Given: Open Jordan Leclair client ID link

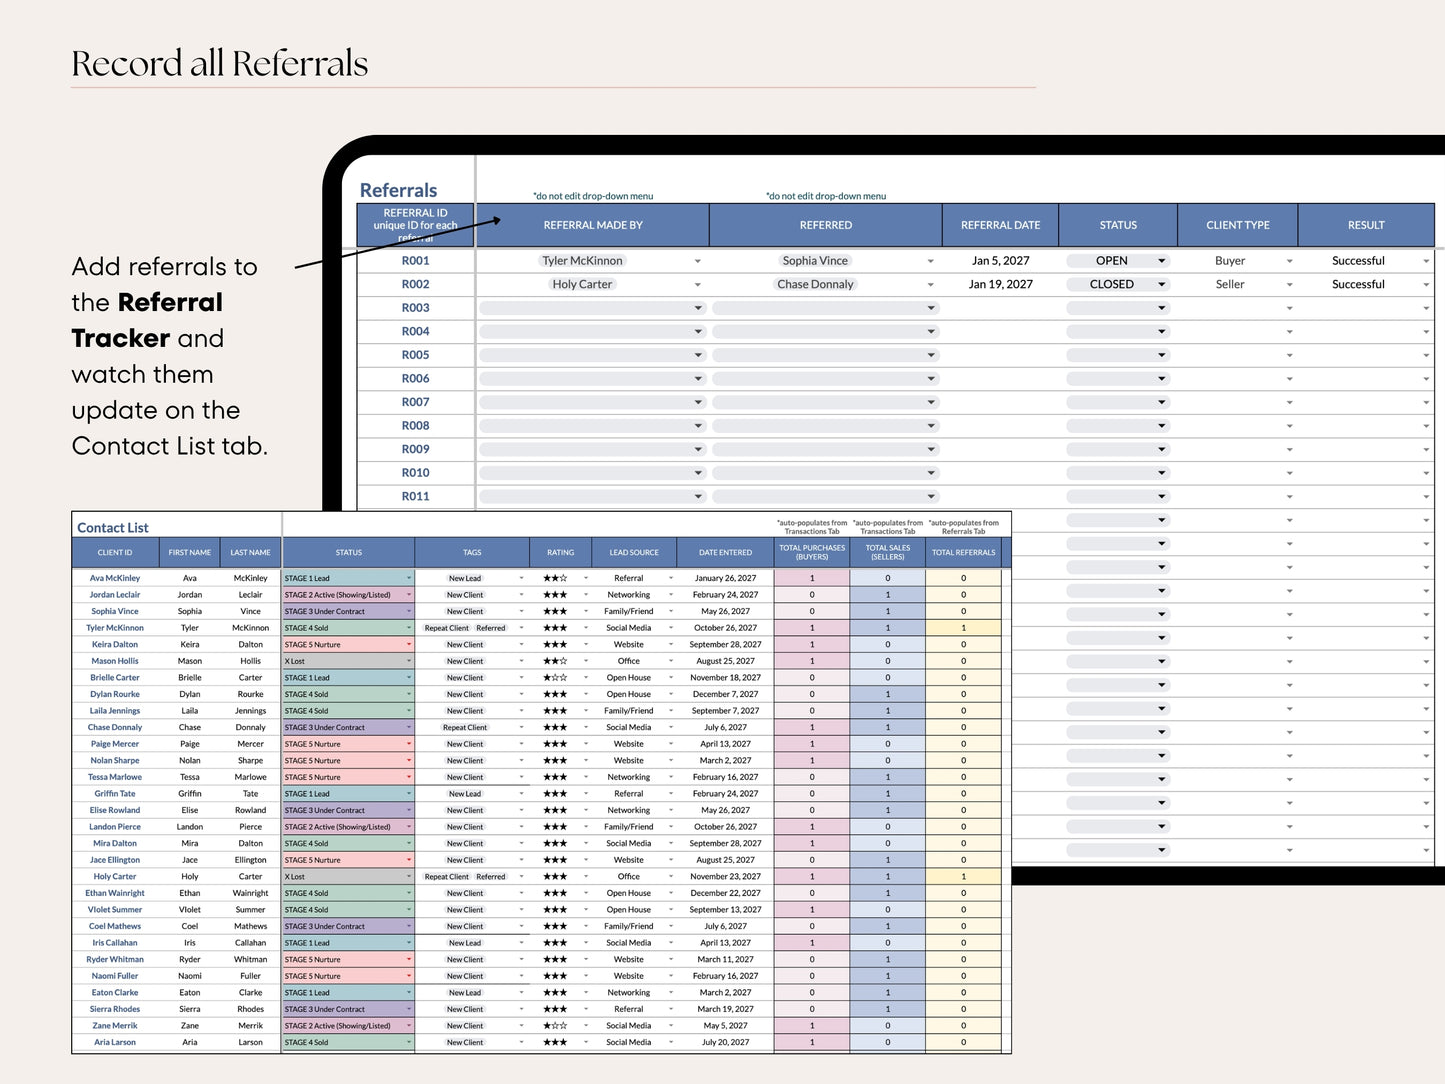Looking at the screenshot, I should coord(115,595).
